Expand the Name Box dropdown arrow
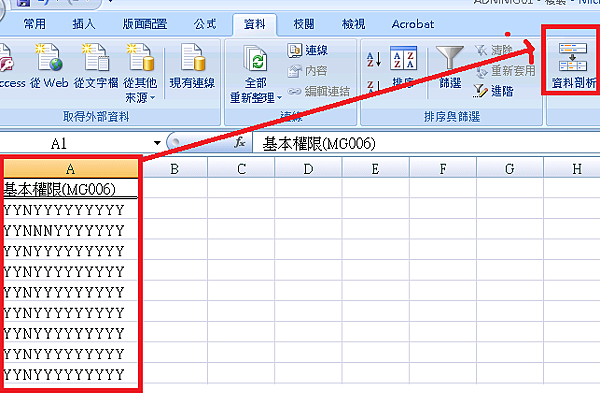 pyautogui.click(x=157, y=144)
